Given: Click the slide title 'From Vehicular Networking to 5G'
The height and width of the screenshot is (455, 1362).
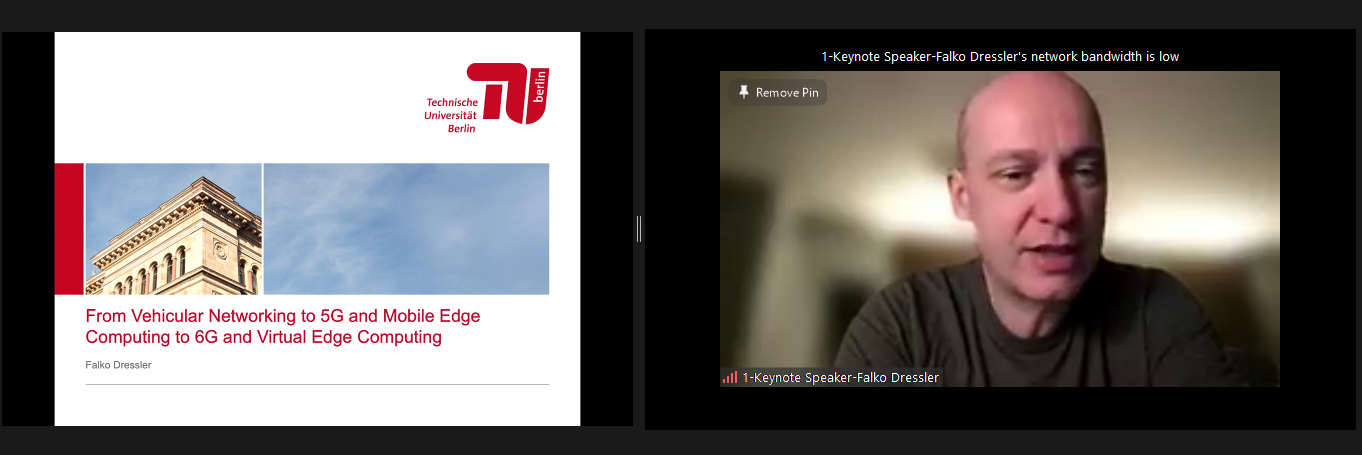Looking at the screenshot, I should point(283,326).
